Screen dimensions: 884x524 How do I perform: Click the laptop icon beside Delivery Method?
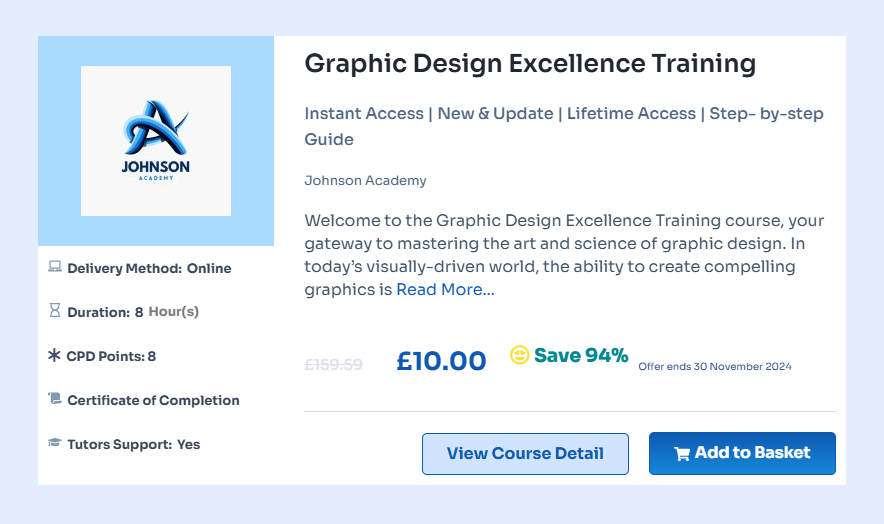[x=54, y=268]
